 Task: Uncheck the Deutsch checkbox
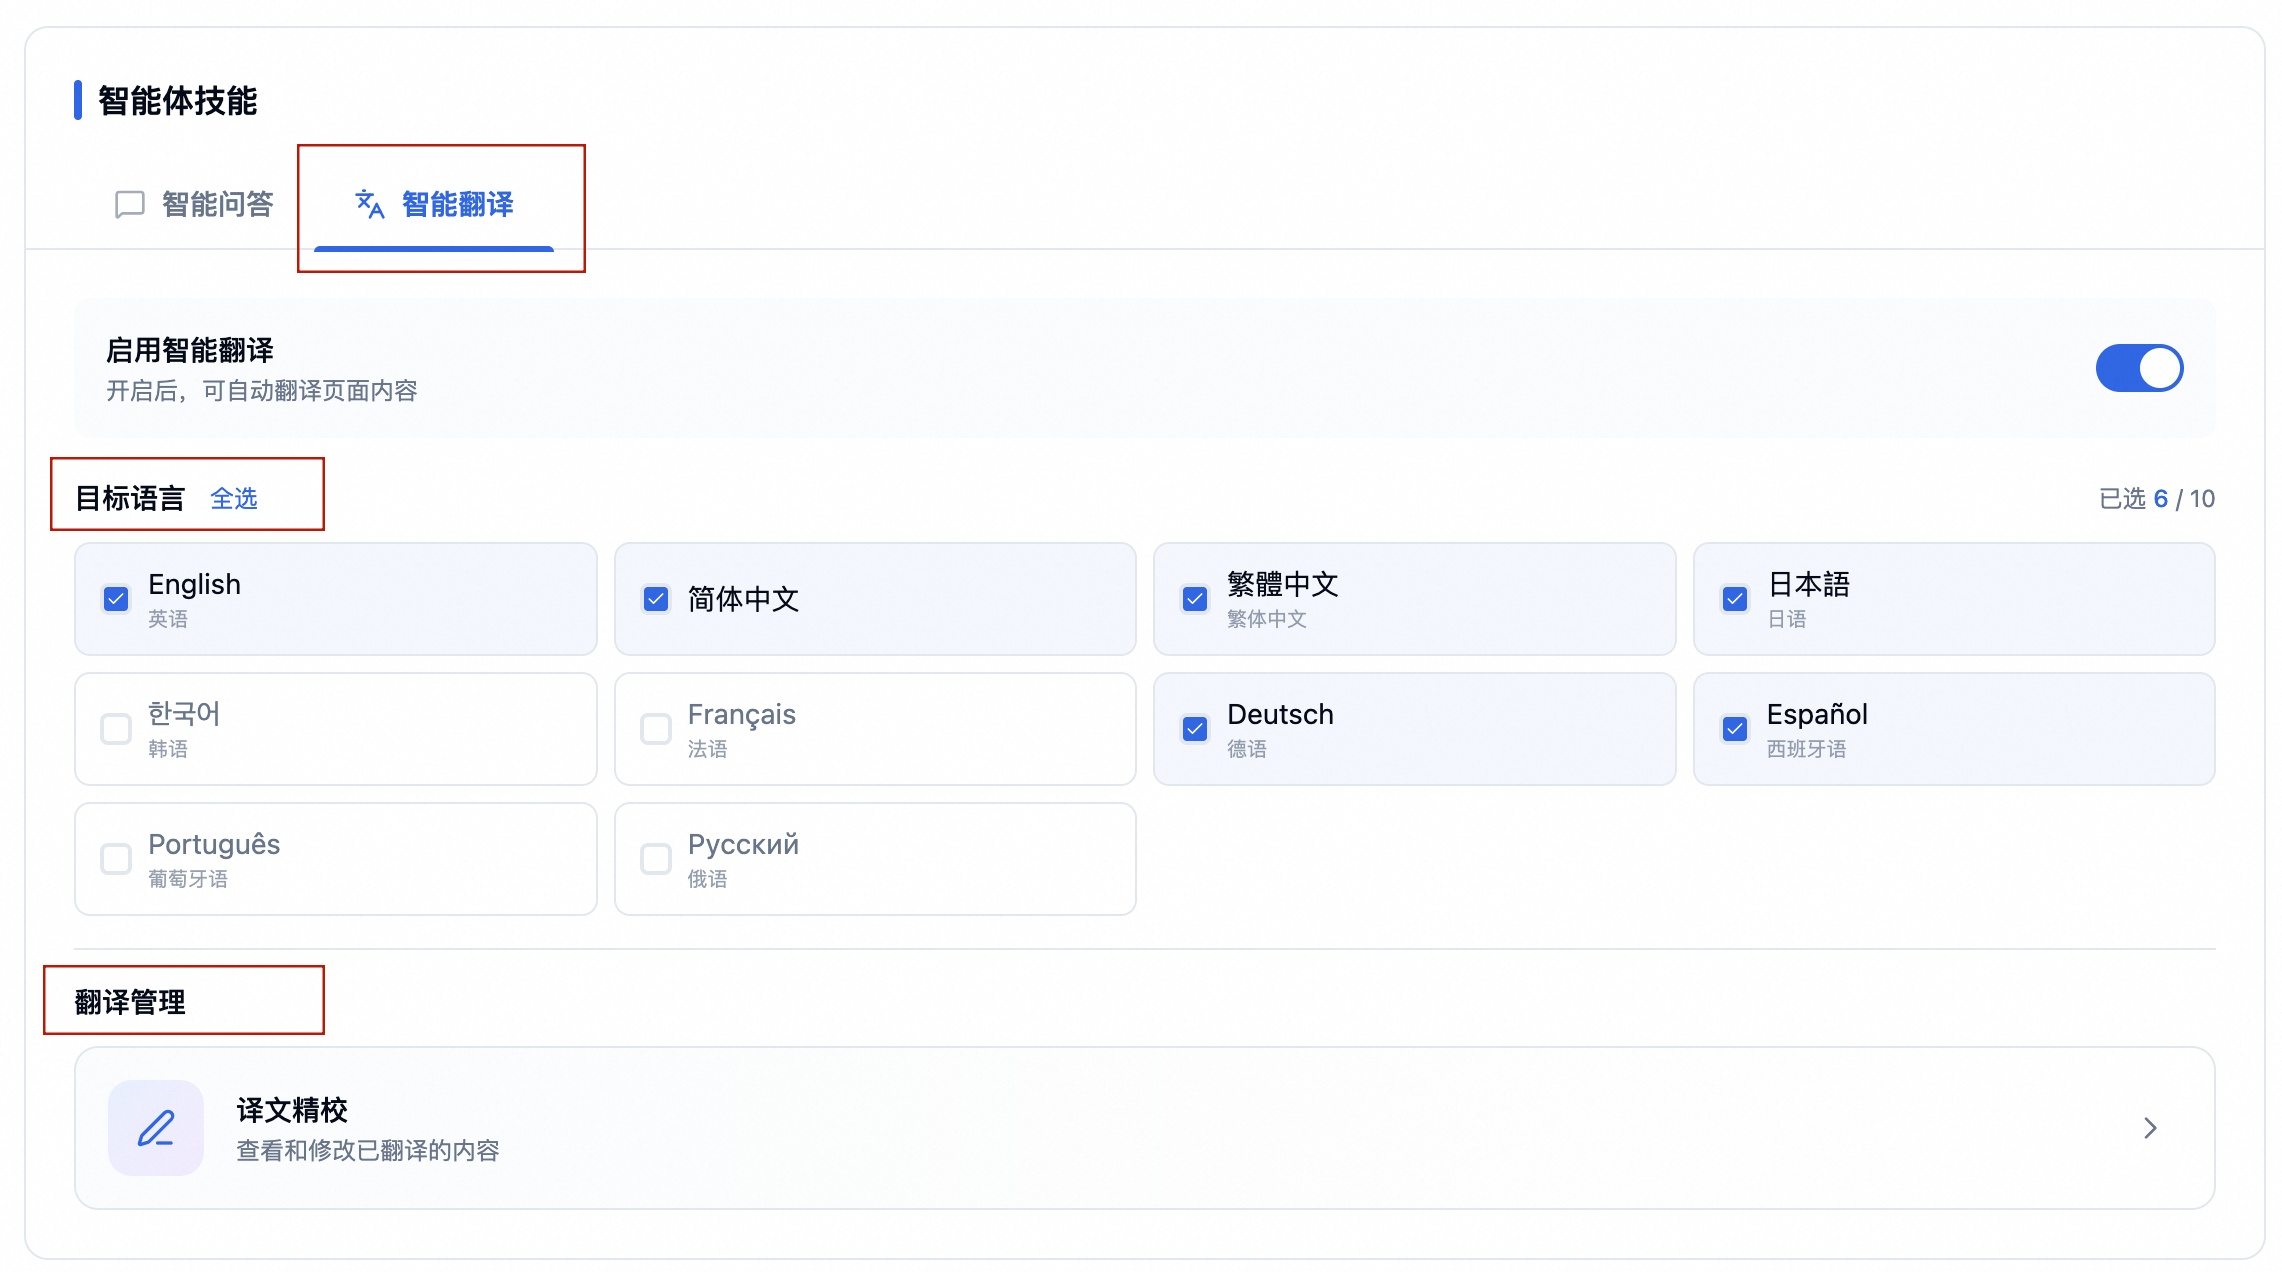[1195, 729]
